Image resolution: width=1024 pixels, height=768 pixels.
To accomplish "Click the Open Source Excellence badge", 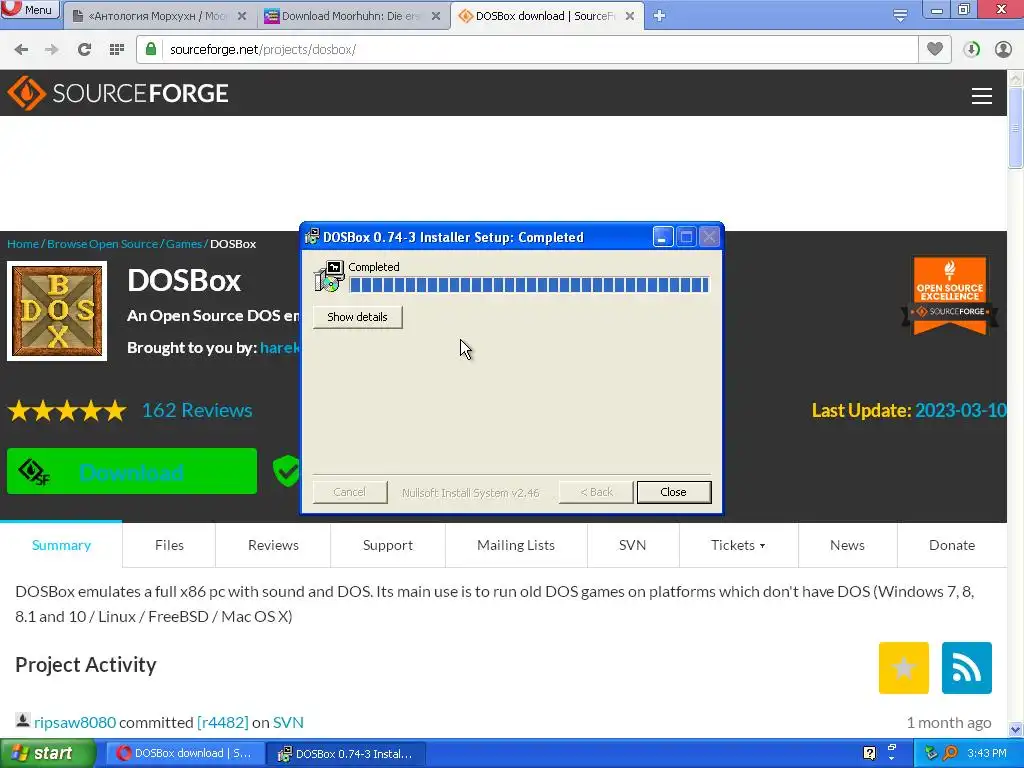I will [x=950, y=295].
